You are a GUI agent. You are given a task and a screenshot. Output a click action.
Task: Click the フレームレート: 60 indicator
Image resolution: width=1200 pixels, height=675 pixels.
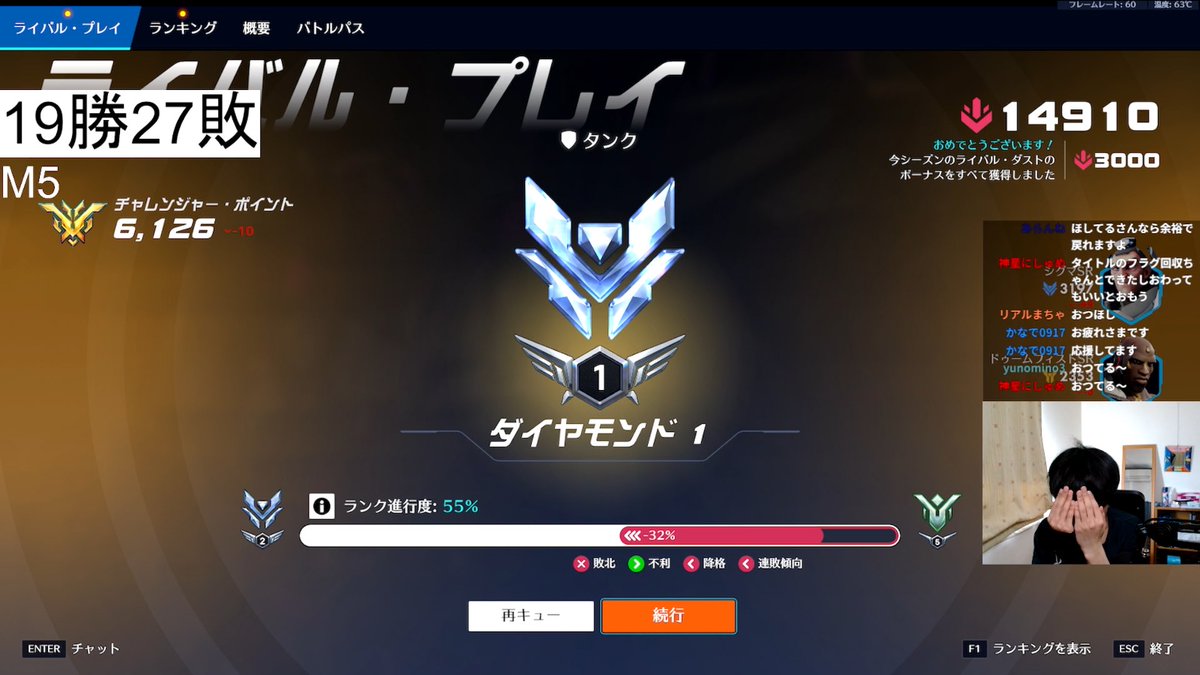click(x=1102, y=5)
